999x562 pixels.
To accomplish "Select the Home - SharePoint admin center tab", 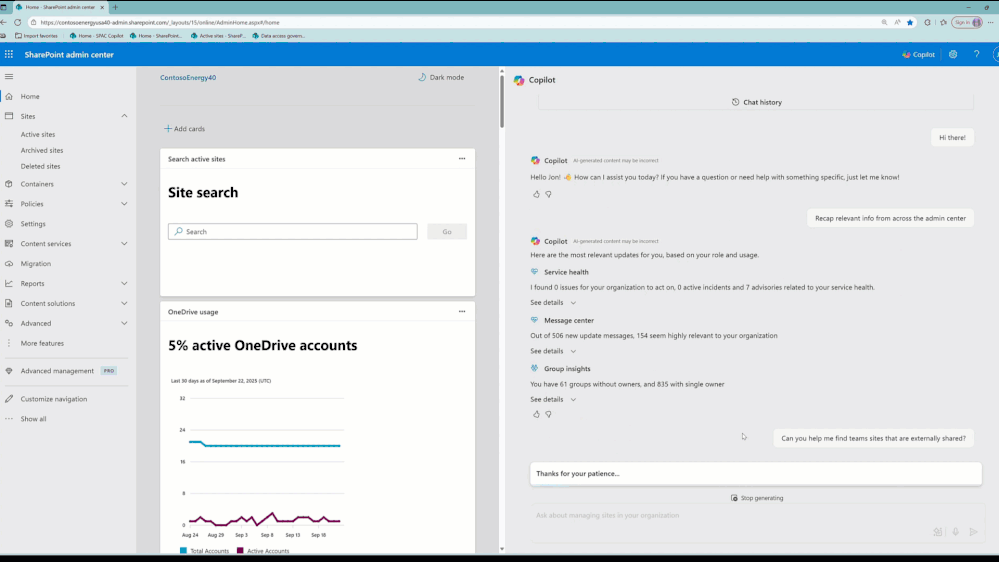I will pyautogui.click(x=60, y=7).
